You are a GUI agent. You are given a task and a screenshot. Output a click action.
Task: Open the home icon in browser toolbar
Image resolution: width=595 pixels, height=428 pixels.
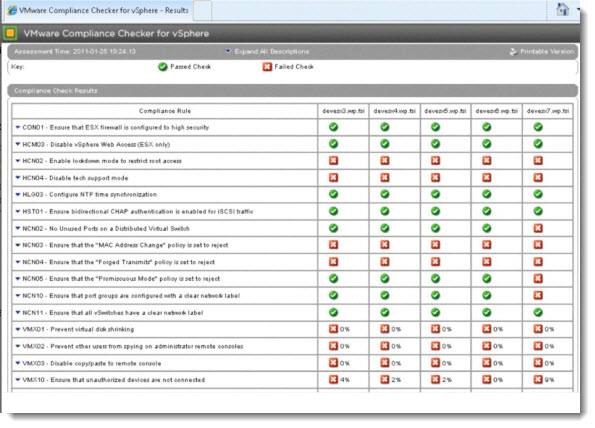click(562, 9)
